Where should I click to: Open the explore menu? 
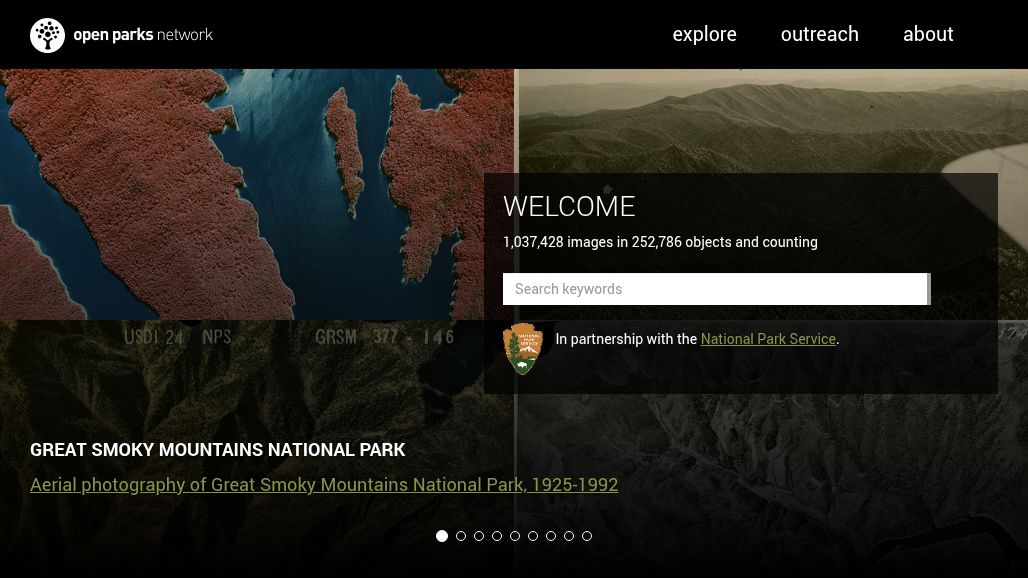[704, 34]
